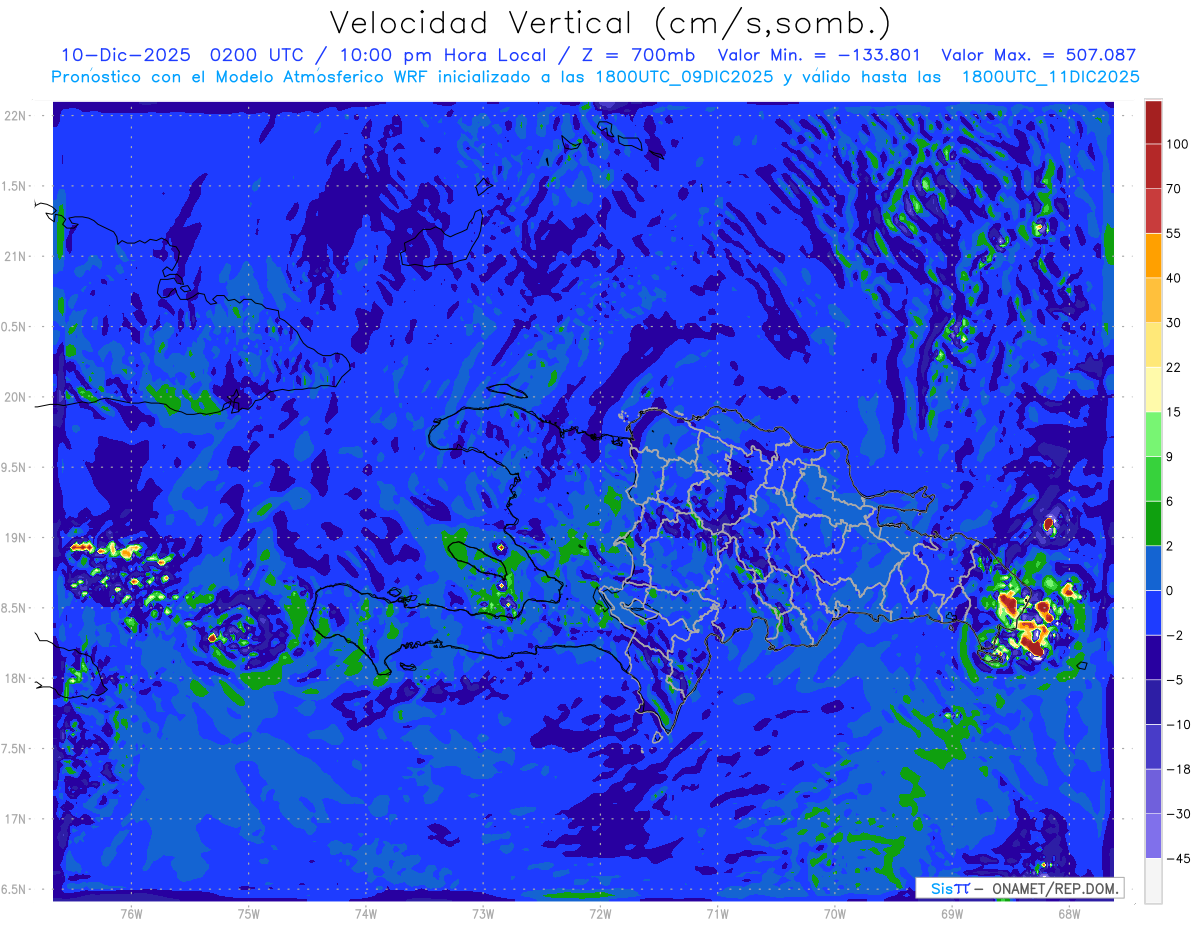Click the 'Valor Max. = 507.087' value
The image size is (1200, 927).
click(x=1039, y=55)
